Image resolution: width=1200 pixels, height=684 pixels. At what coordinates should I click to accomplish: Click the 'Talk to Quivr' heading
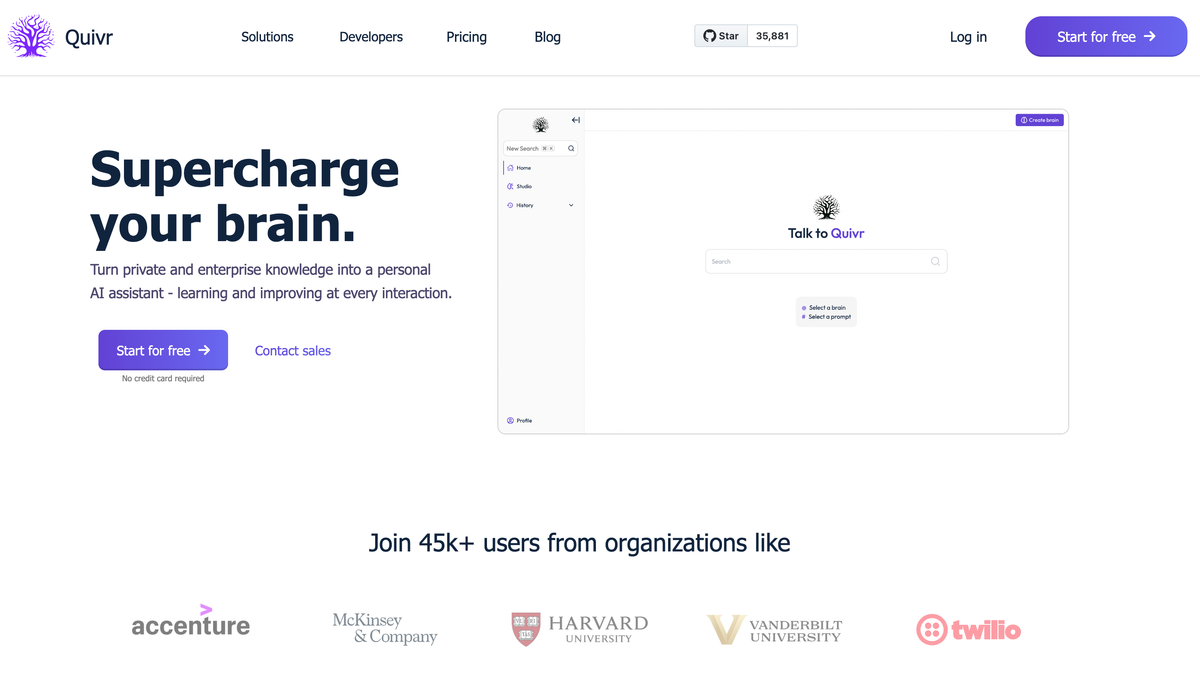[826, 233]
